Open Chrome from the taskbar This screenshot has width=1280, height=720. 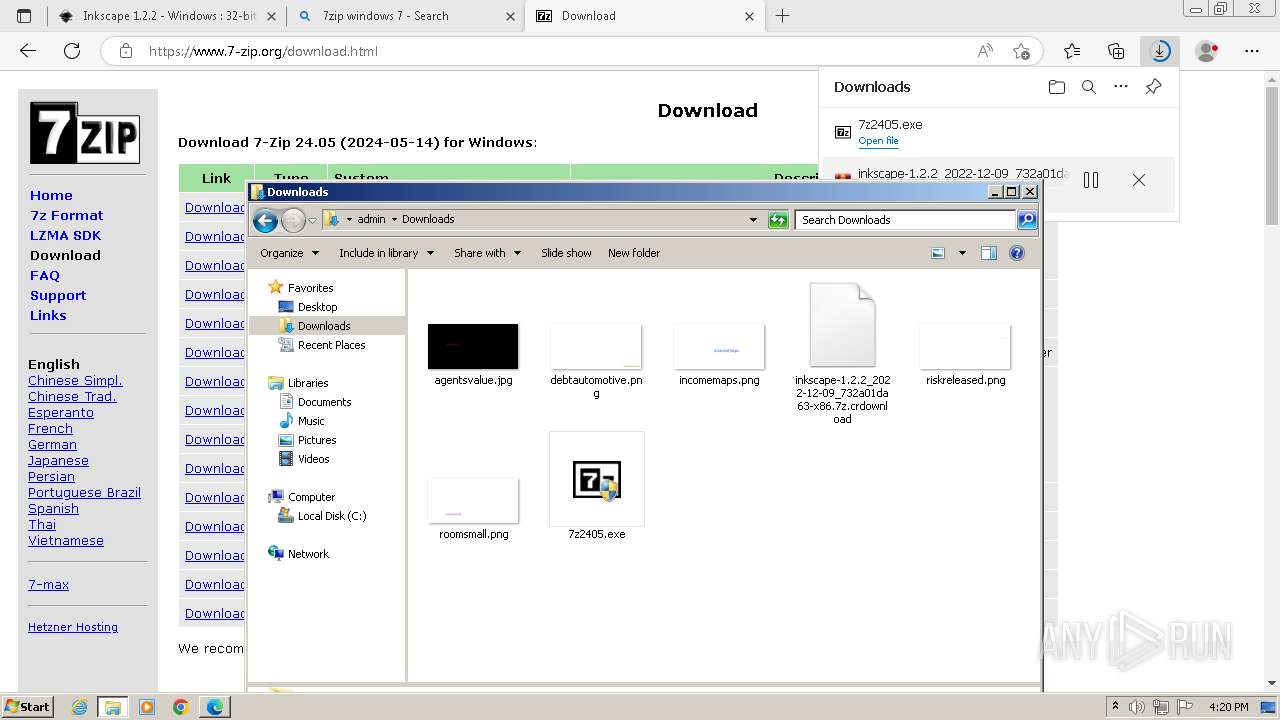pos(180,707)
